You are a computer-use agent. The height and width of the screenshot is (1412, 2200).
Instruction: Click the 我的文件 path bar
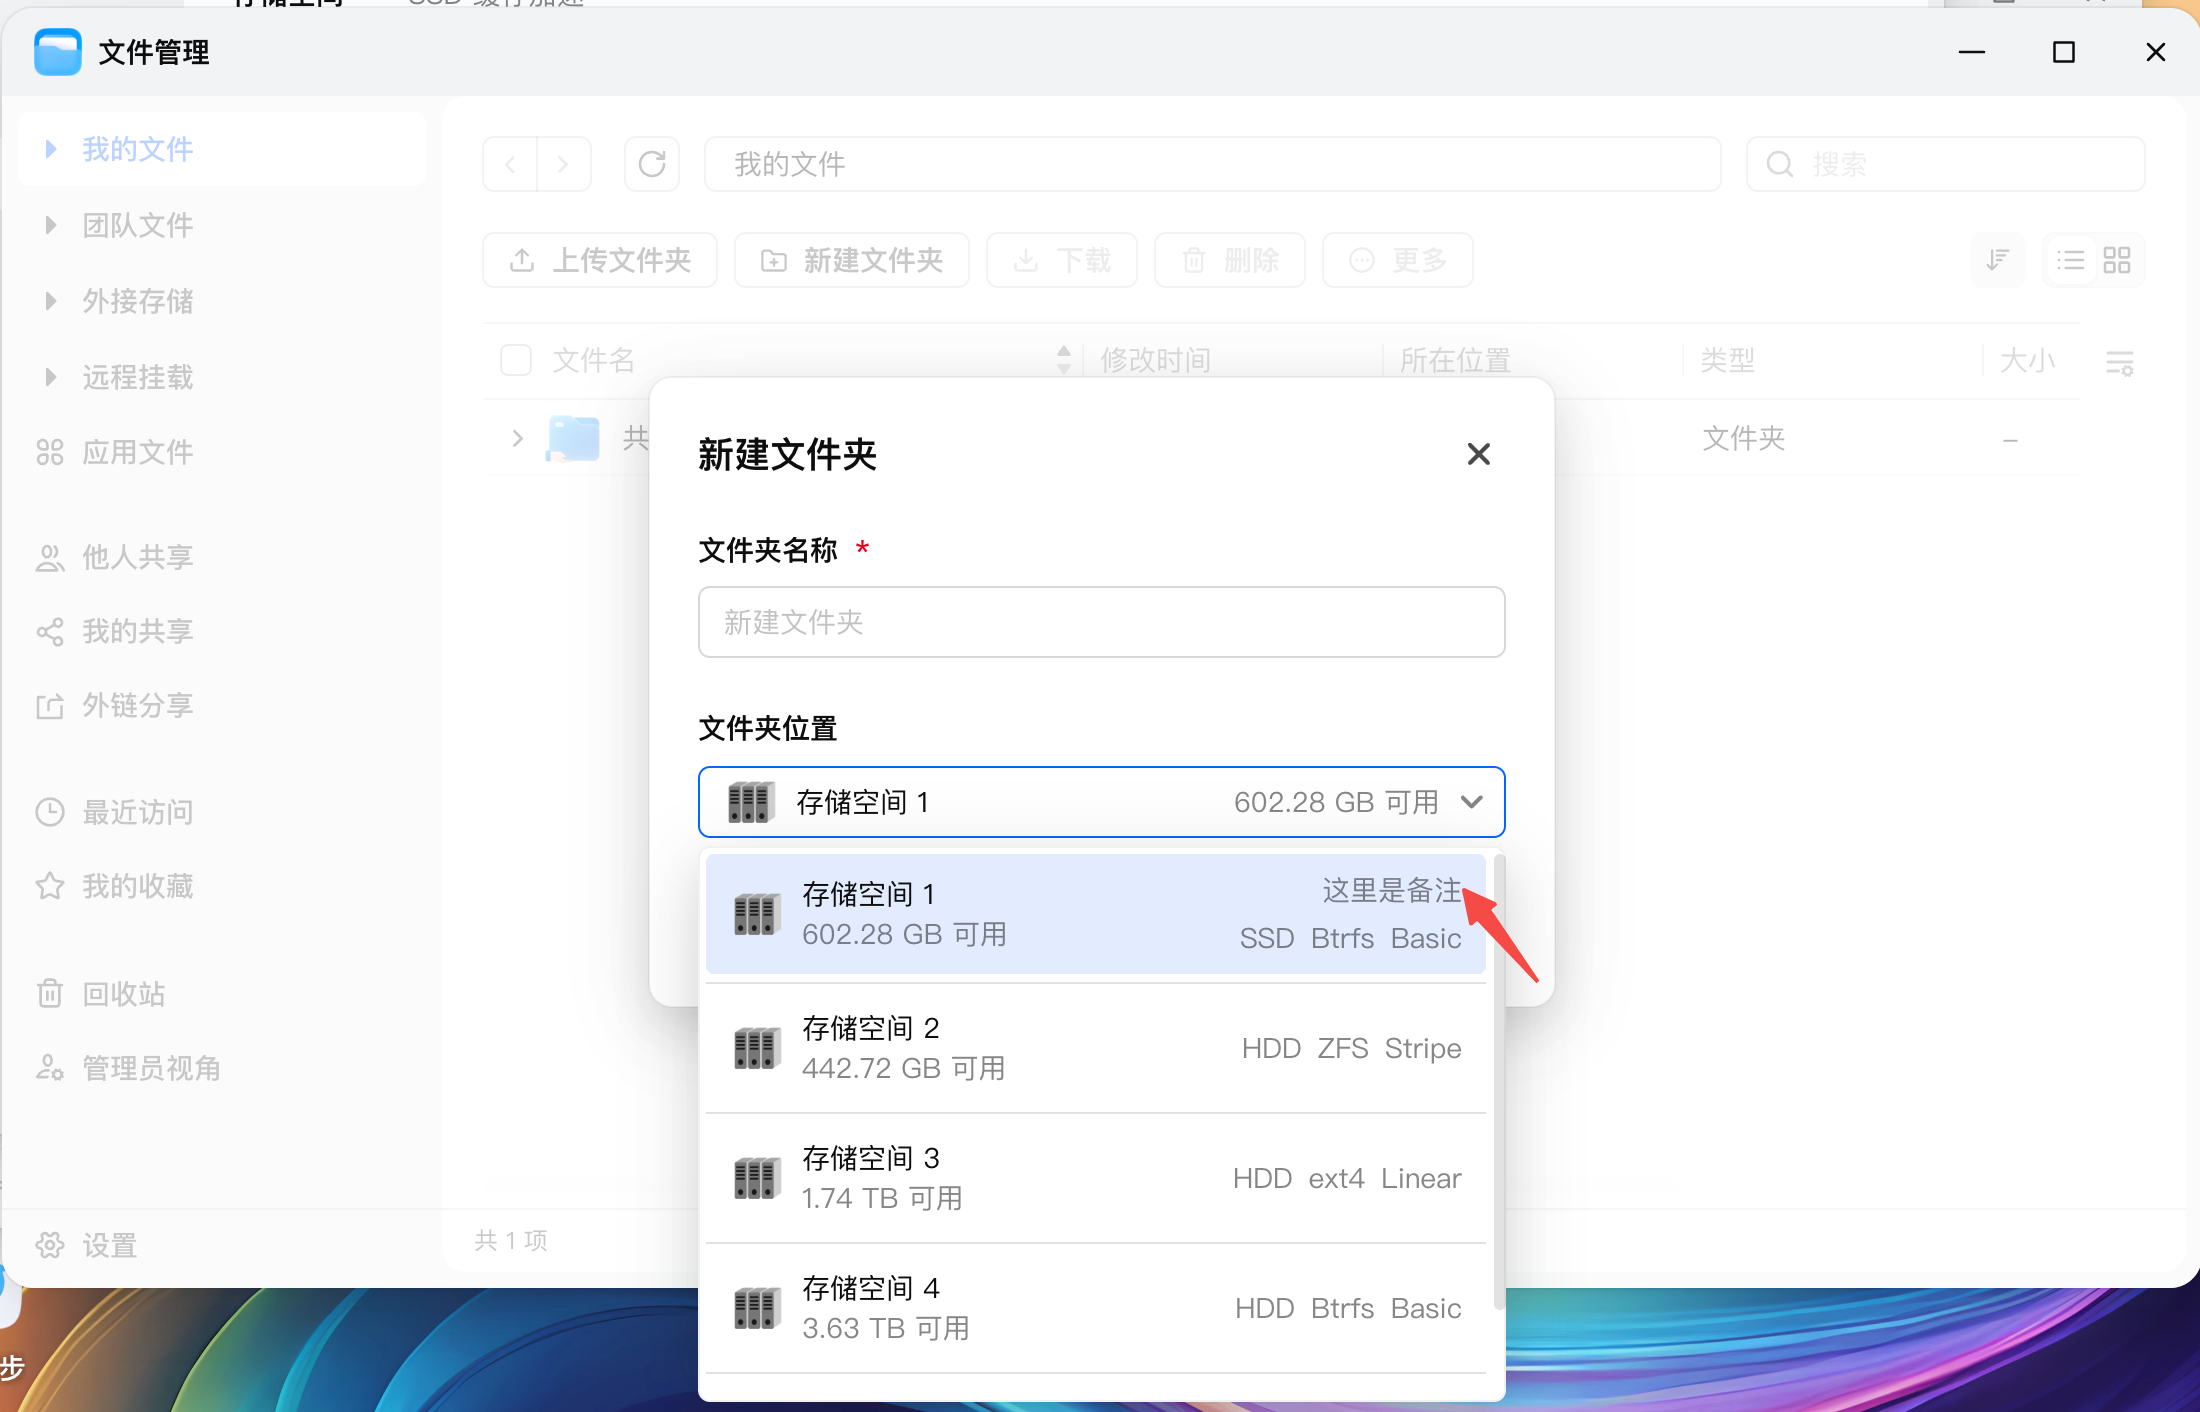coord(1212,164)
